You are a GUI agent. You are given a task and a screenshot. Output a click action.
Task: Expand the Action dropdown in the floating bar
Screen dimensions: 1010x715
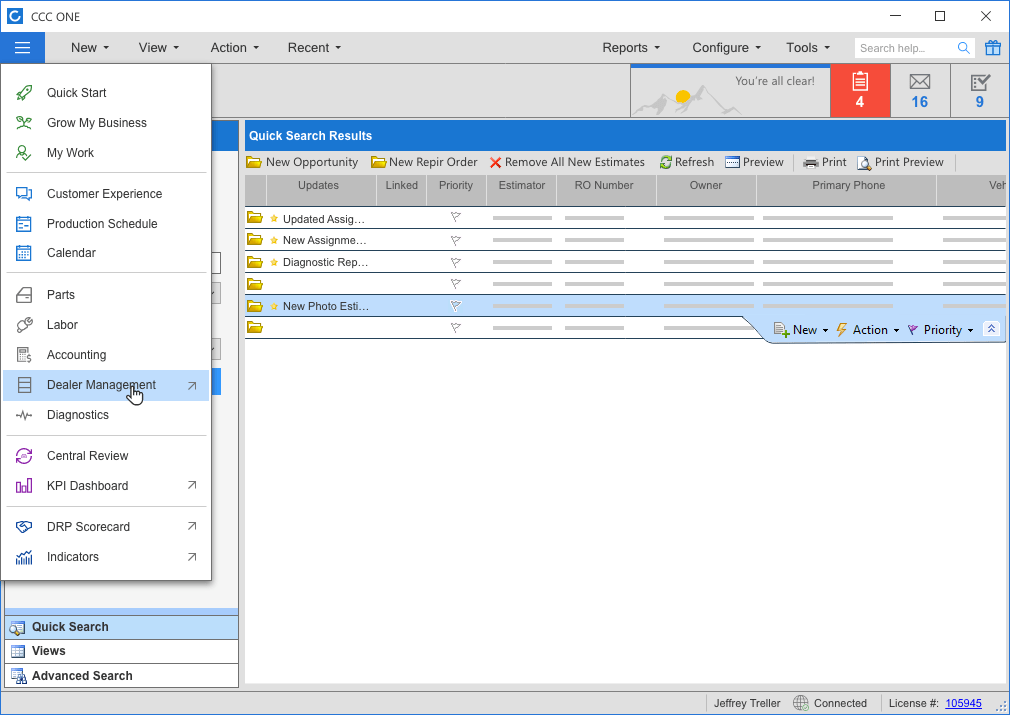[869, 329]
